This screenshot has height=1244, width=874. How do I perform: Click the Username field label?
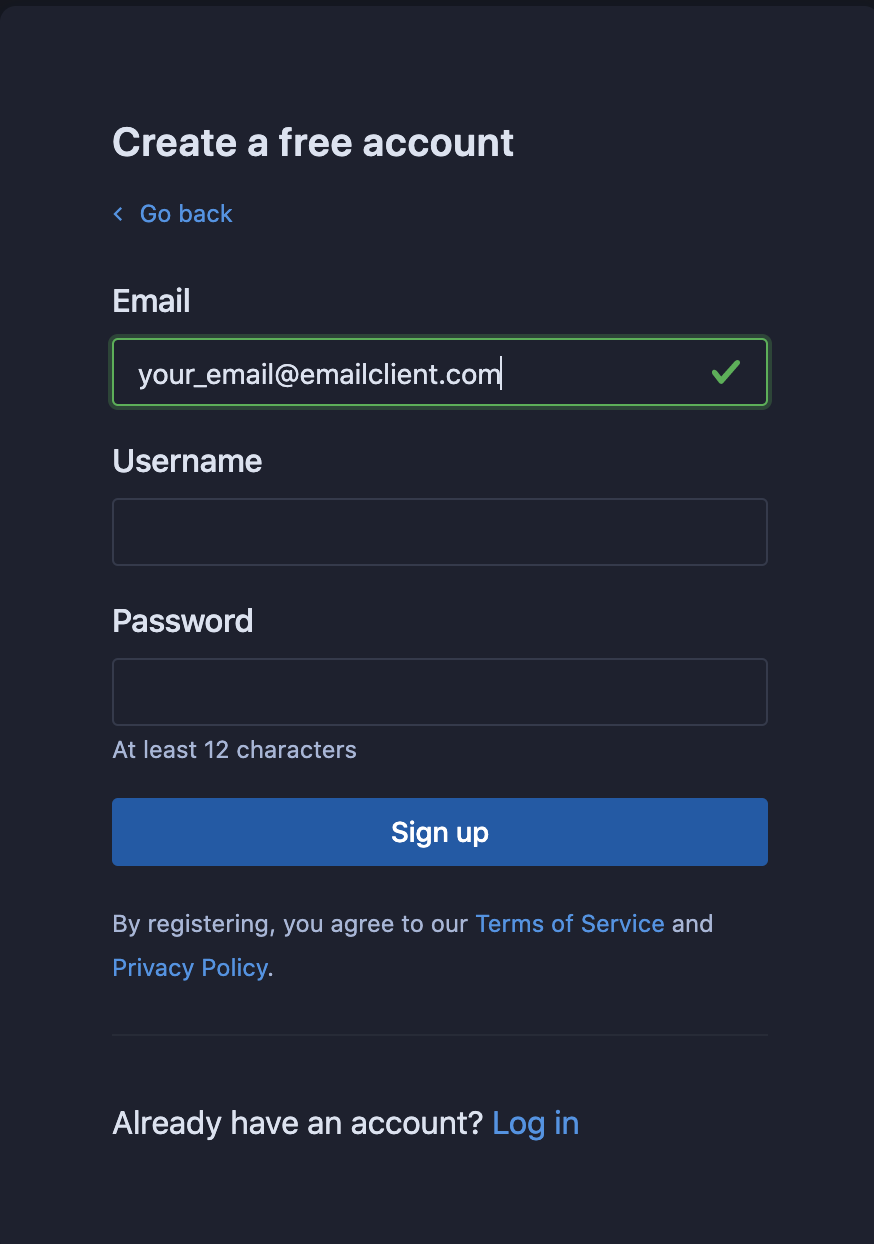pos(187,460)
